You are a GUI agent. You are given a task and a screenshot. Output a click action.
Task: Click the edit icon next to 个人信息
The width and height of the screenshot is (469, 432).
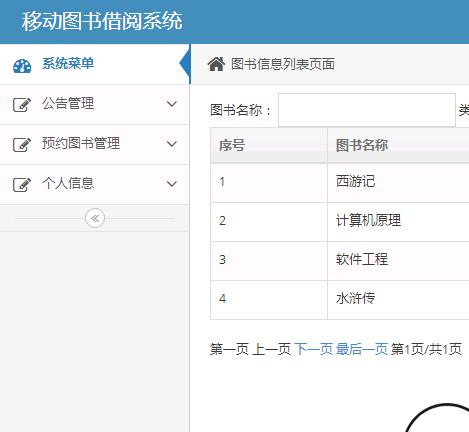22,184
